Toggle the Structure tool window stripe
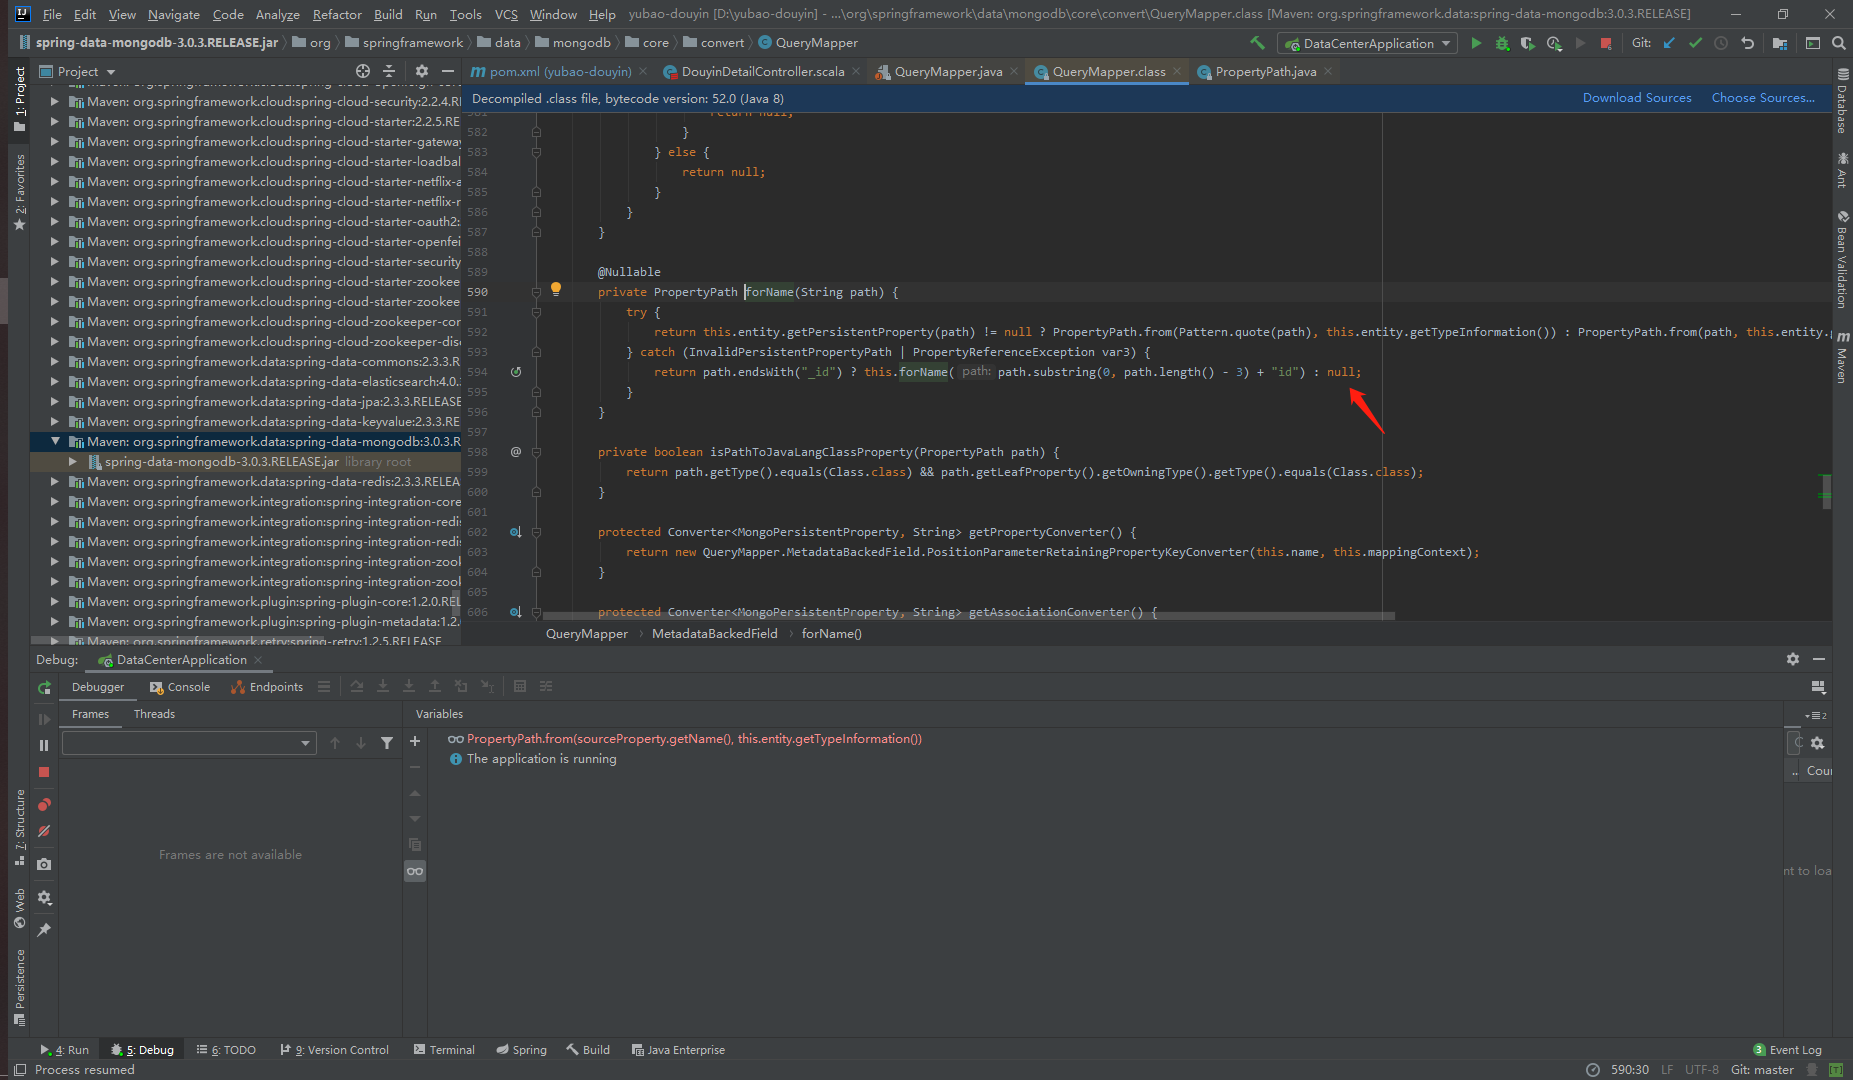Screen dimensions: 1853x1080 tap(19, 828)
